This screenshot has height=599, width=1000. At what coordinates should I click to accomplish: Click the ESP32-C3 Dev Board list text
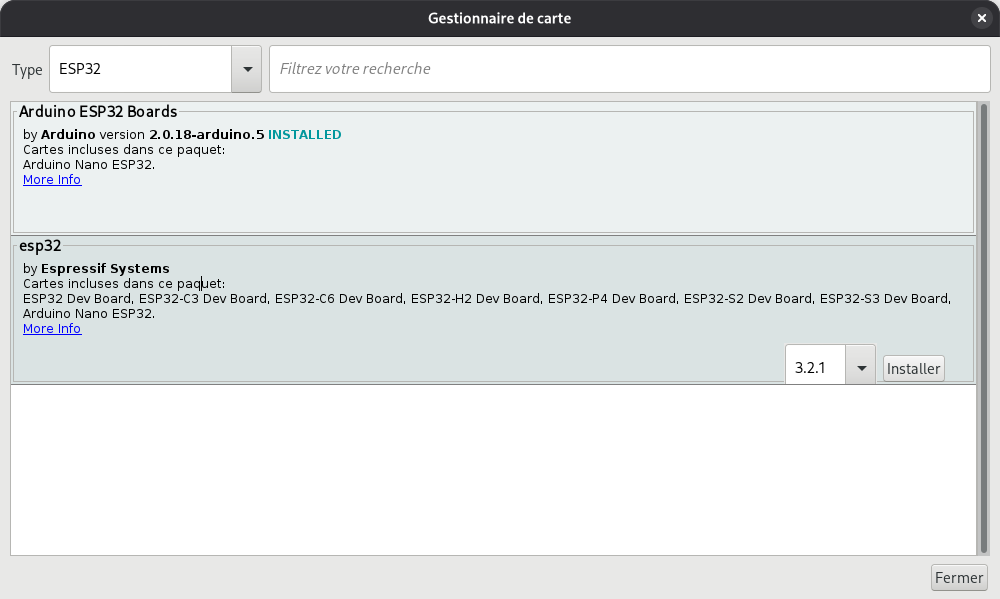click(x=203, y=299)
